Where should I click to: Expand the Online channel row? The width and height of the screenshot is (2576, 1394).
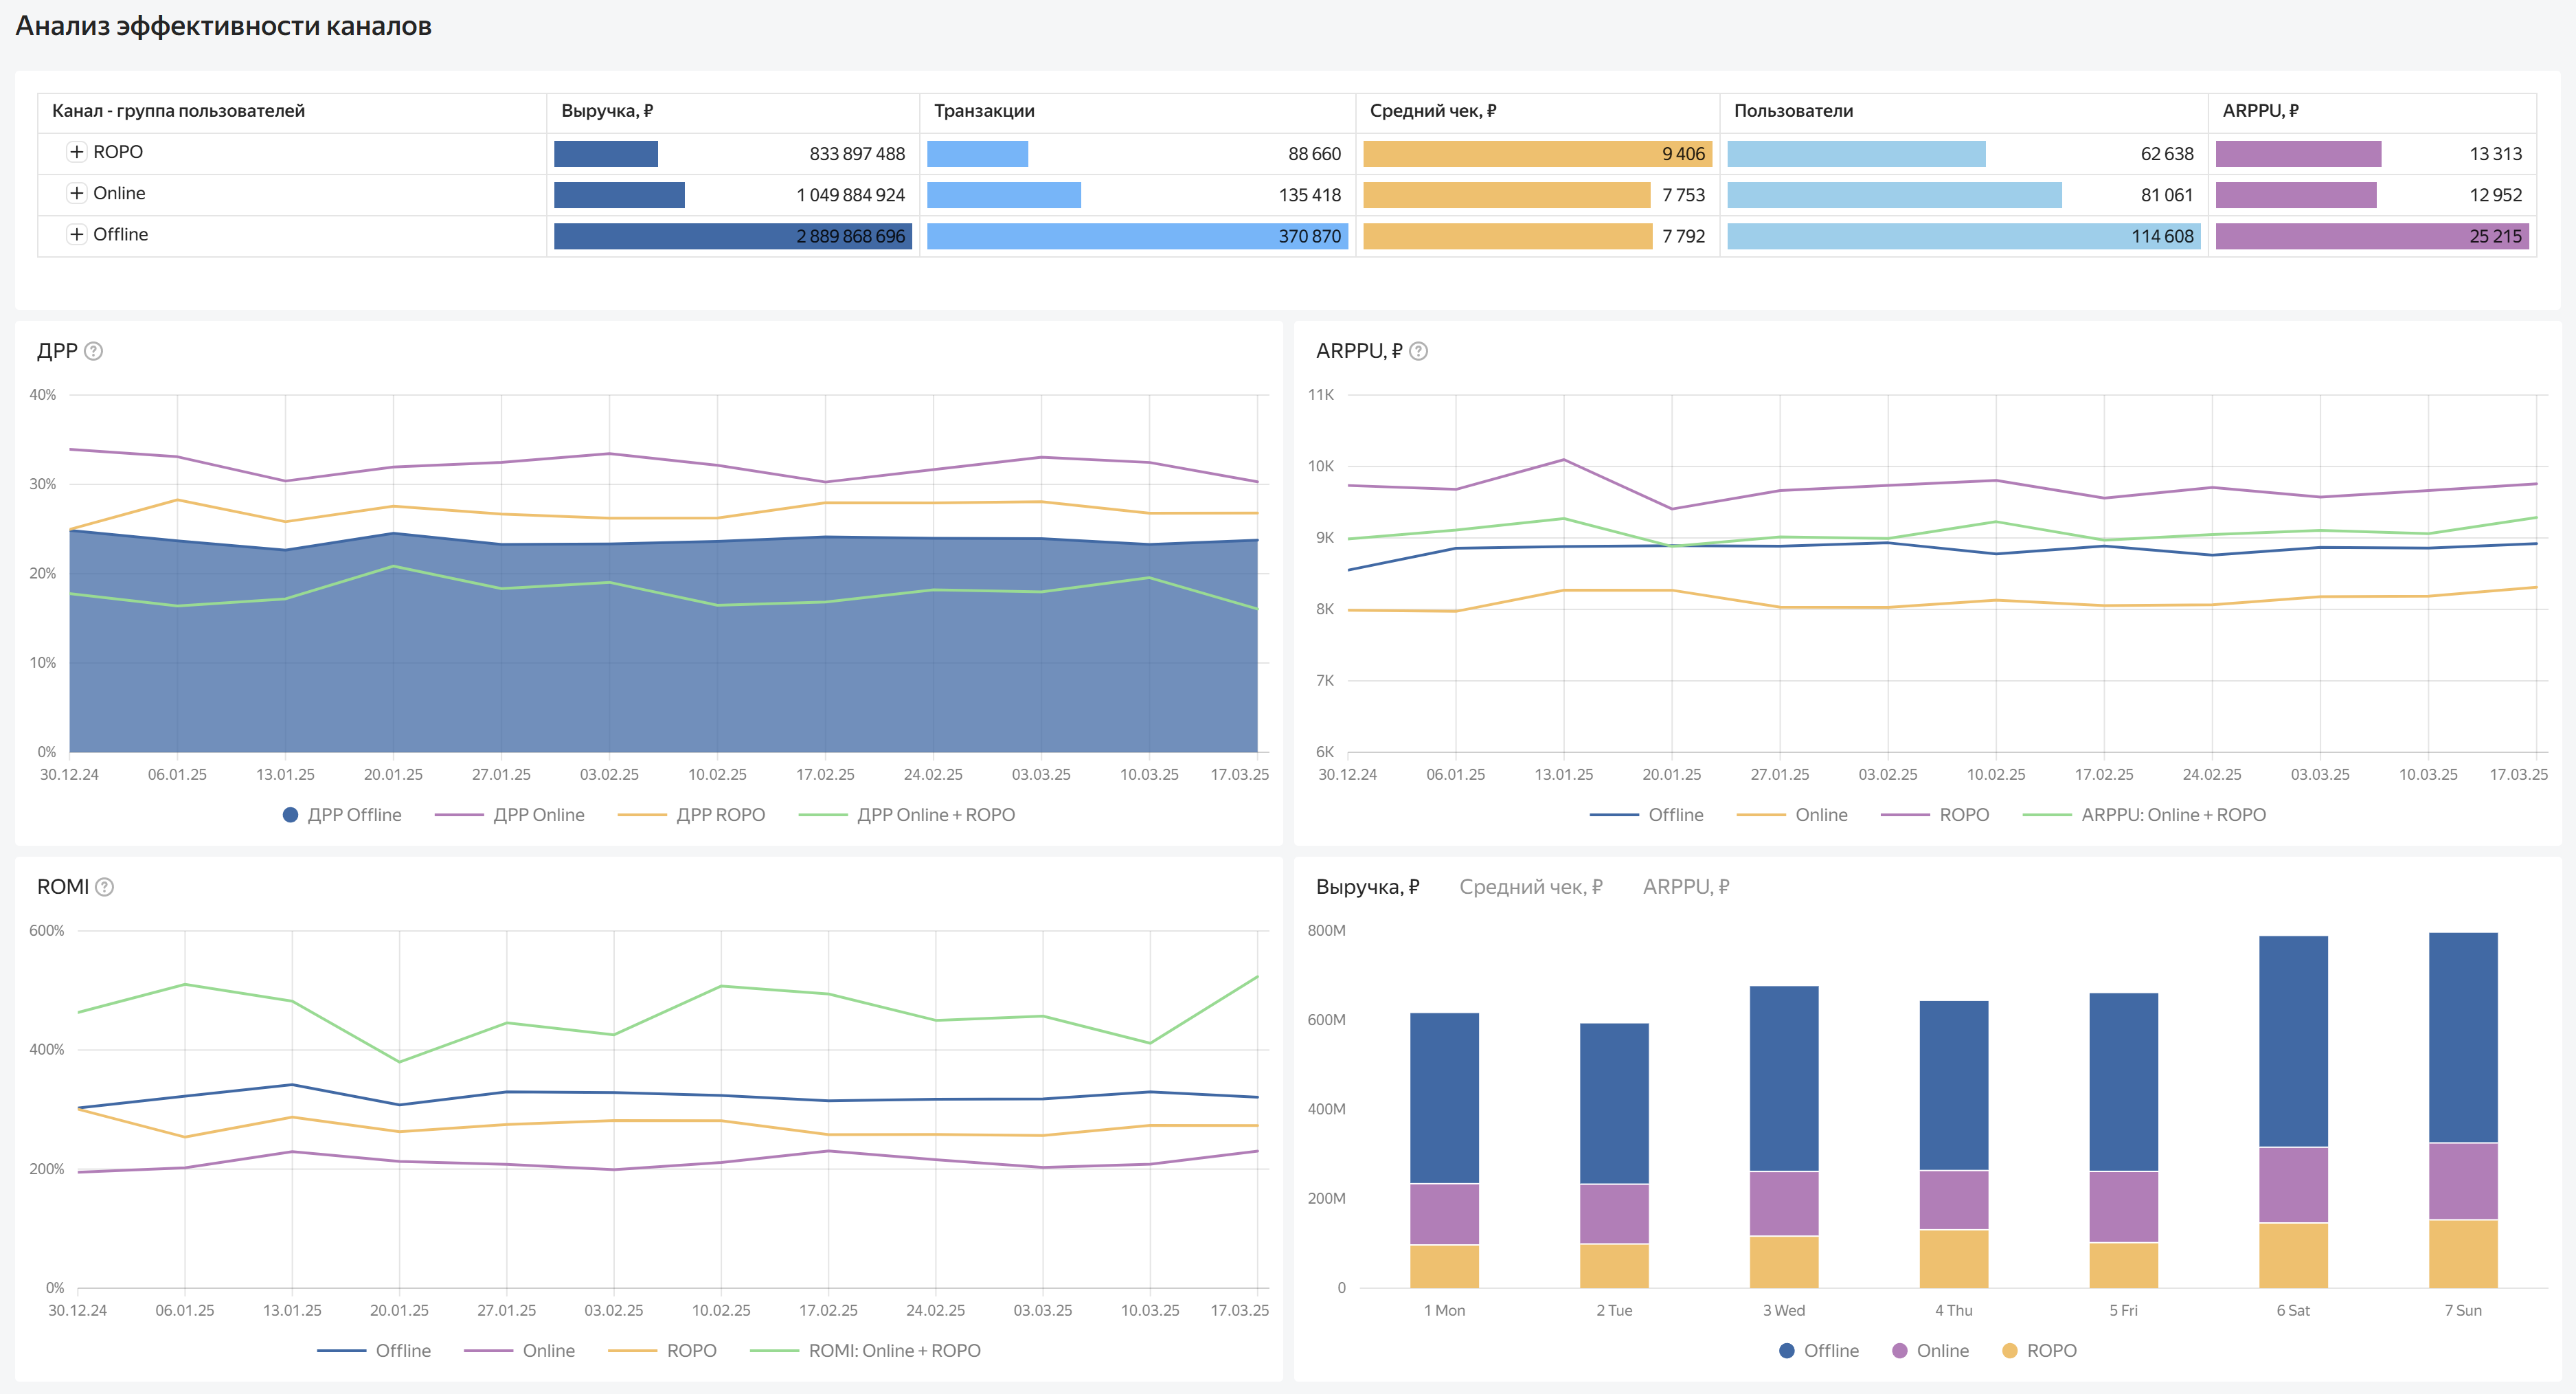click(x=77, y=193)
